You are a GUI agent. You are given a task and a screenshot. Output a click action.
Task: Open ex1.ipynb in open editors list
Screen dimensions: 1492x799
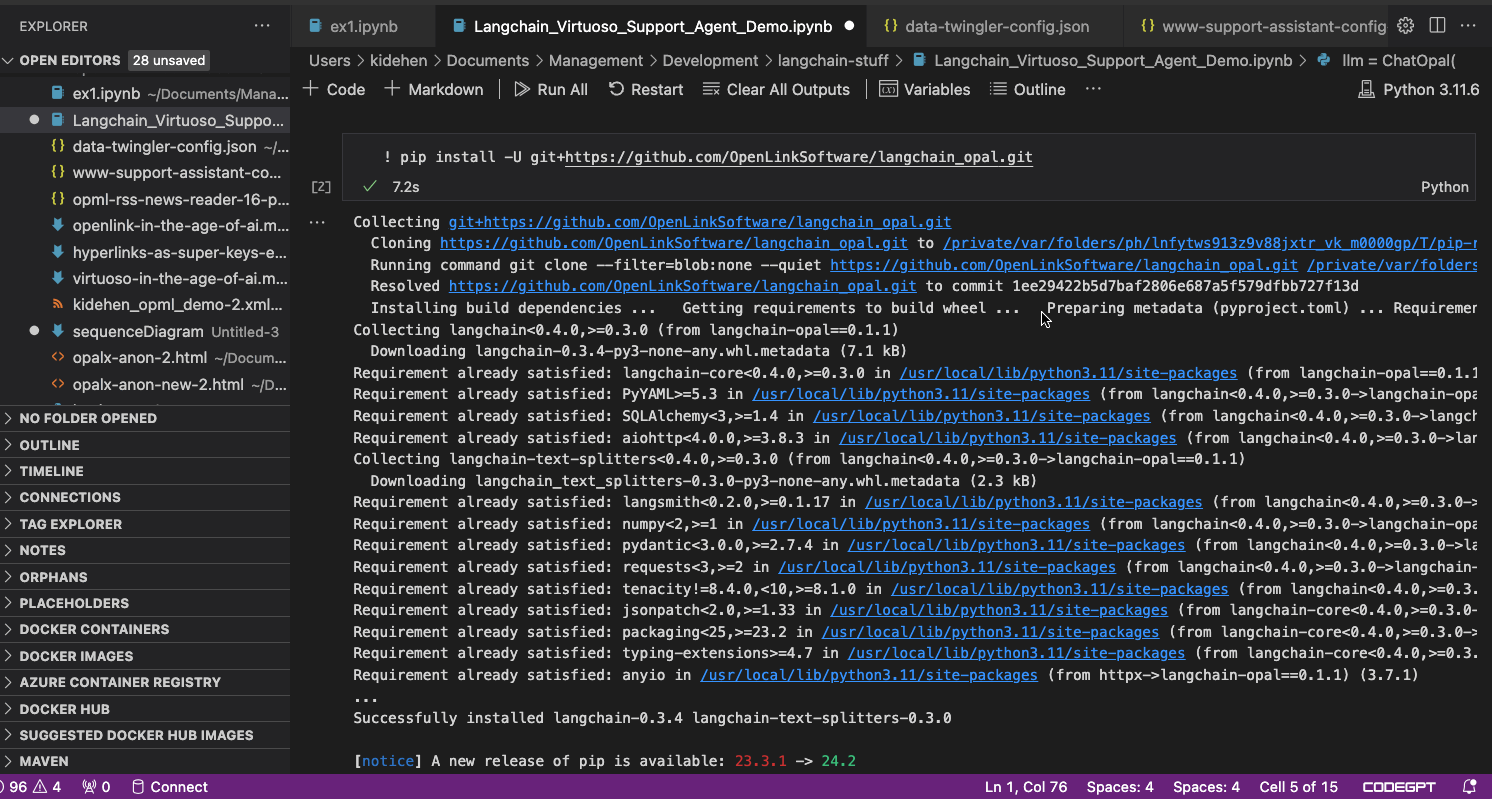click(x=145, y=93)
